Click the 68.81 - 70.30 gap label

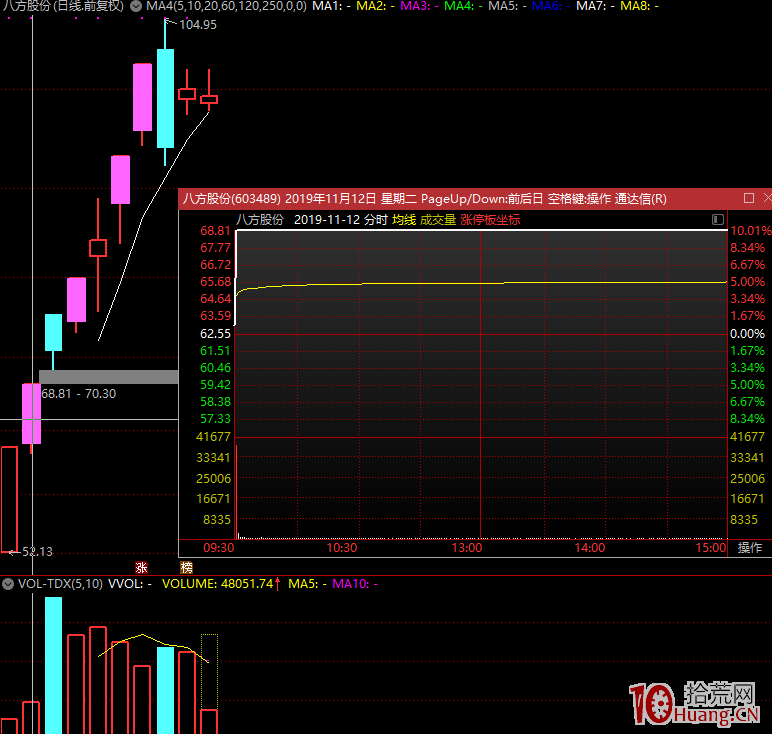[79, 394]
